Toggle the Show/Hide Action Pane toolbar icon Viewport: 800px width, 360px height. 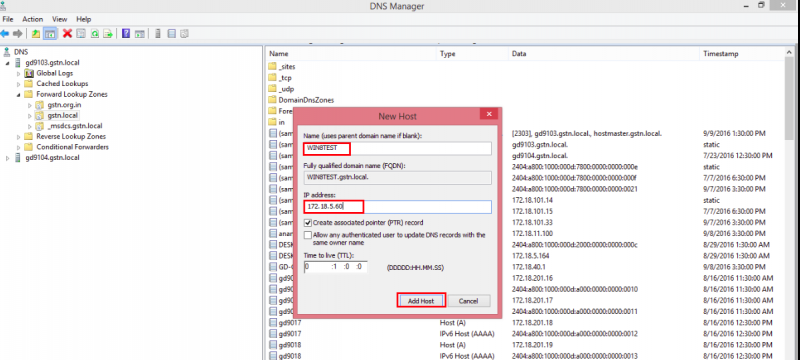pos(139,34)
